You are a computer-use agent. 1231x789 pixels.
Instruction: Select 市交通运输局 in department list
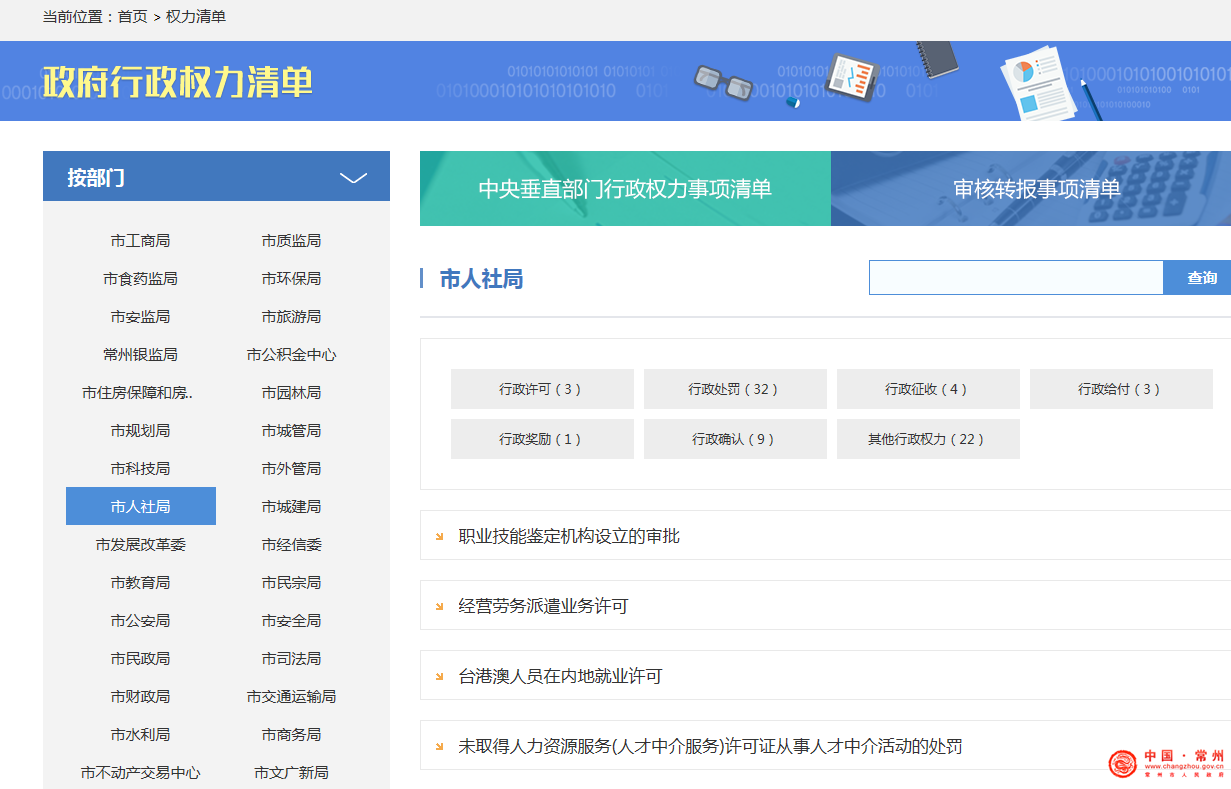pos(291,697)
